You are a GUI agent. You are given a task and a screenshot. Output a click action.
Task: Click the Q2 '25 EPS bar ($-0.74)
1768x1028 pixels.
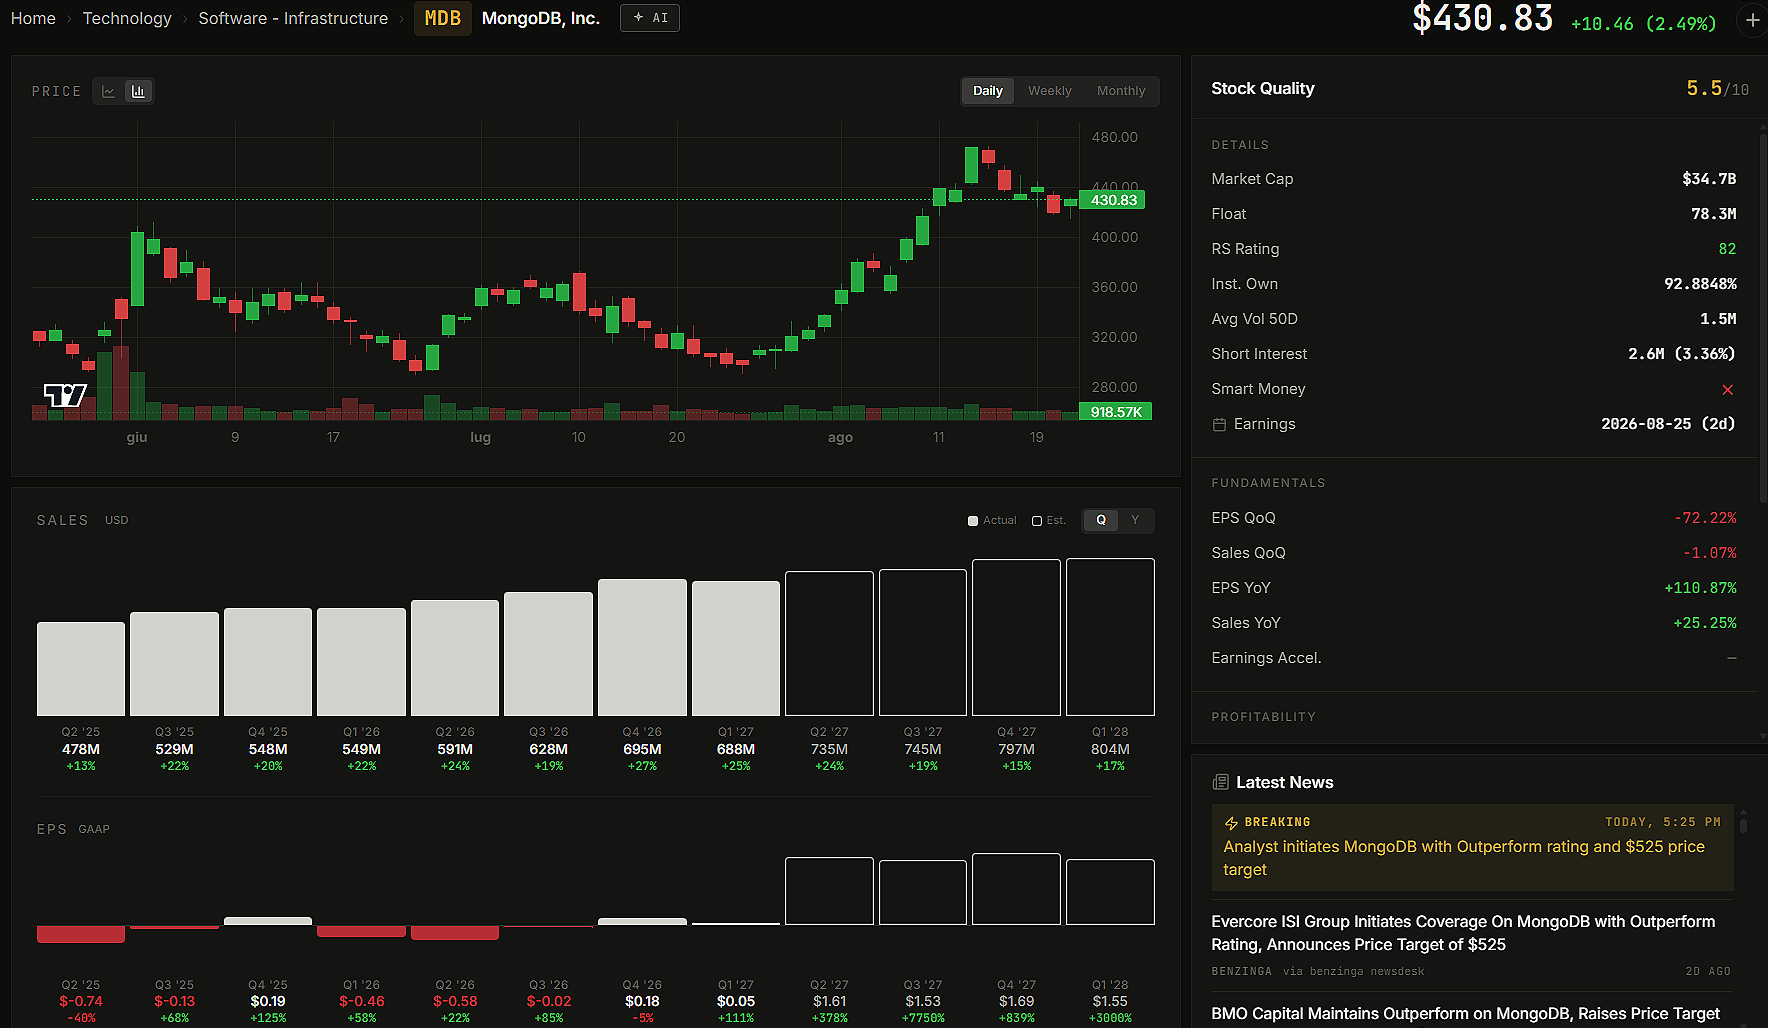pyautogui.click(x=81, y=934)
